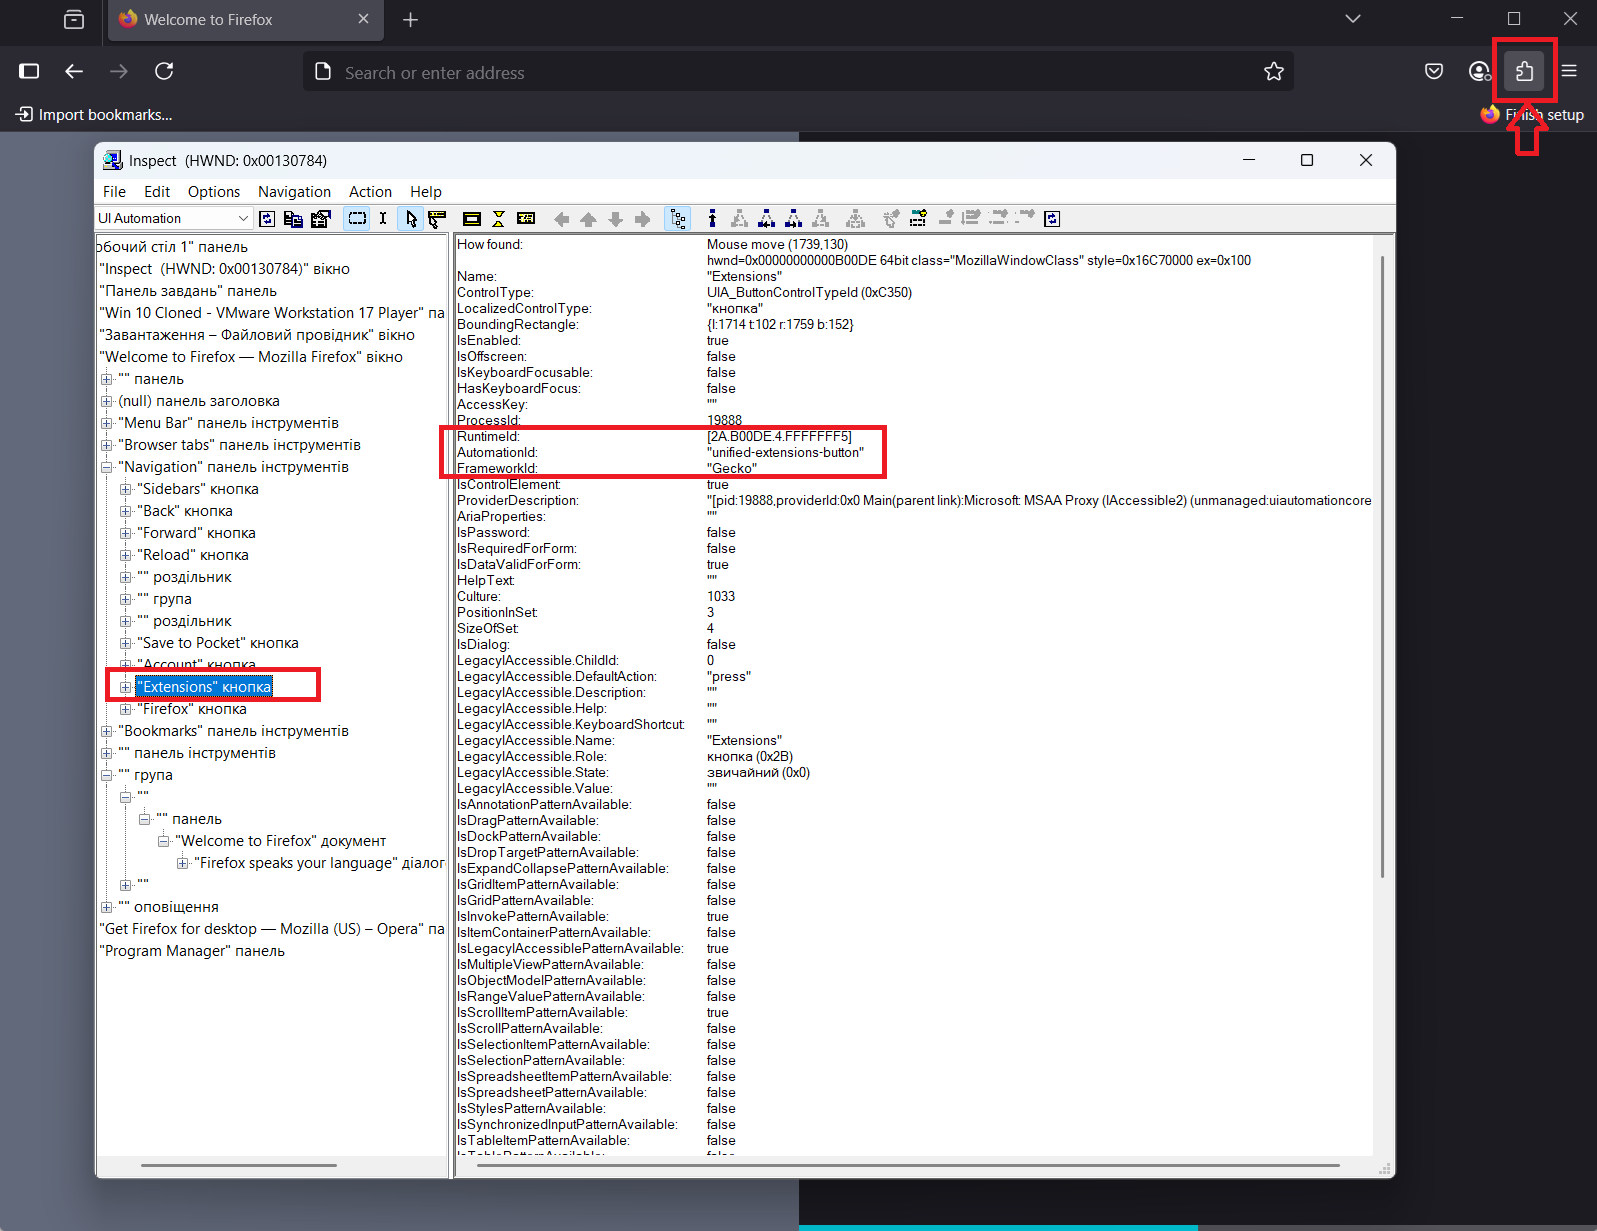
Task: Expand the "Bookmarks" toolbar tree node
Action: 107,731
